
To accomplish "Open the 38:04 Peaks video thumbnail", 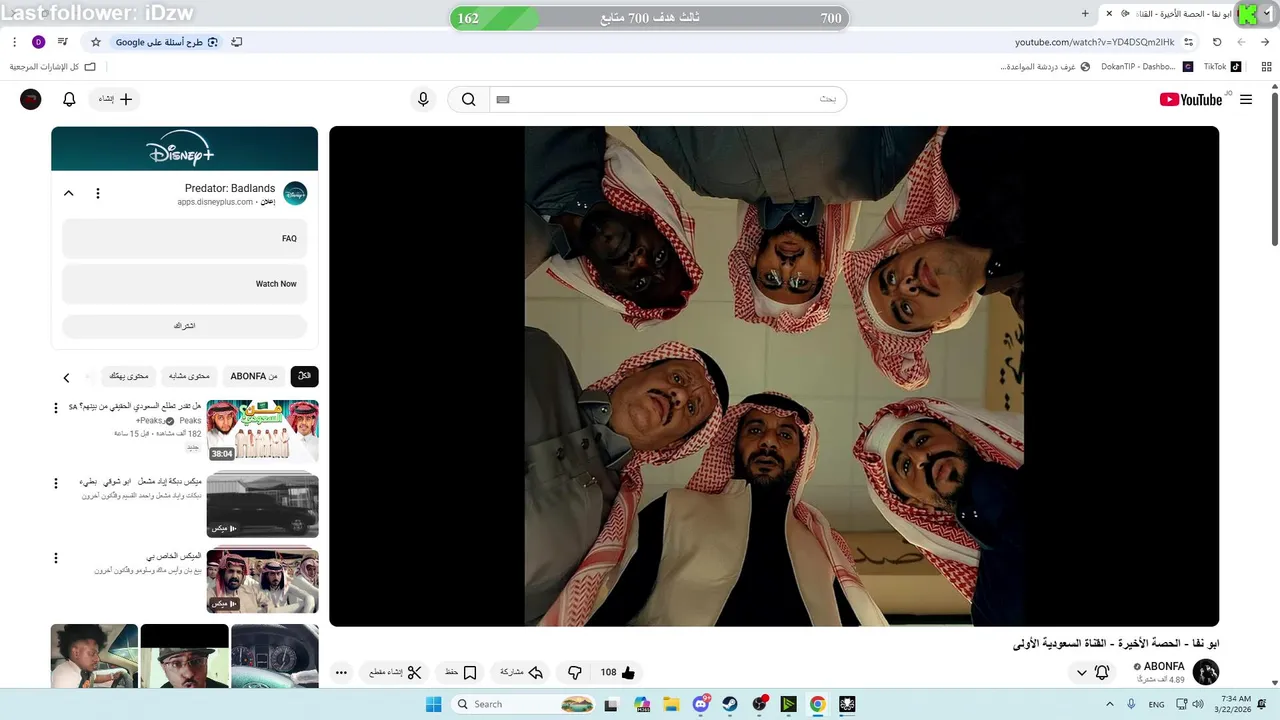I will point(263,431).
